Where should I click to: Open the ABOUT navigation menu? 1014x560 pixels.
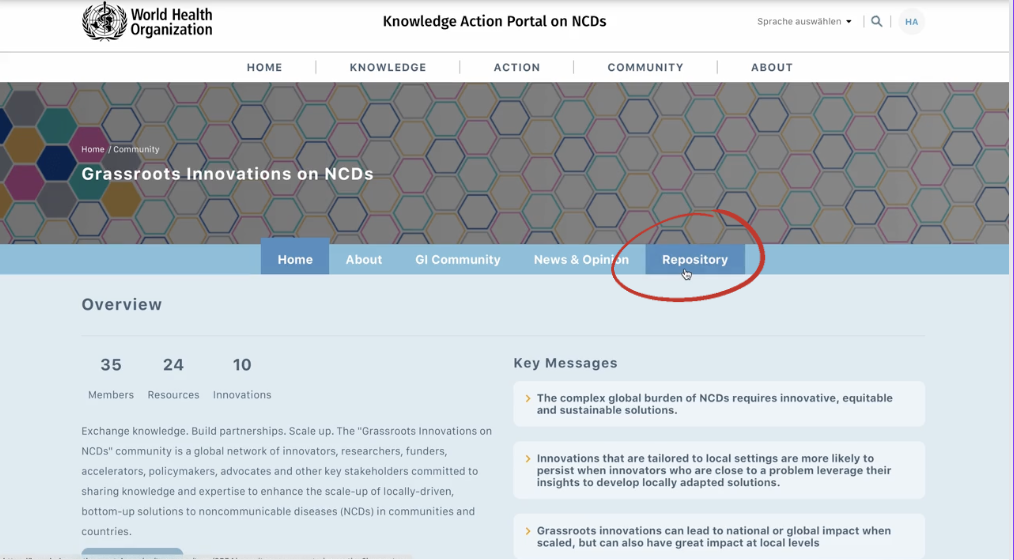[772, 67]
